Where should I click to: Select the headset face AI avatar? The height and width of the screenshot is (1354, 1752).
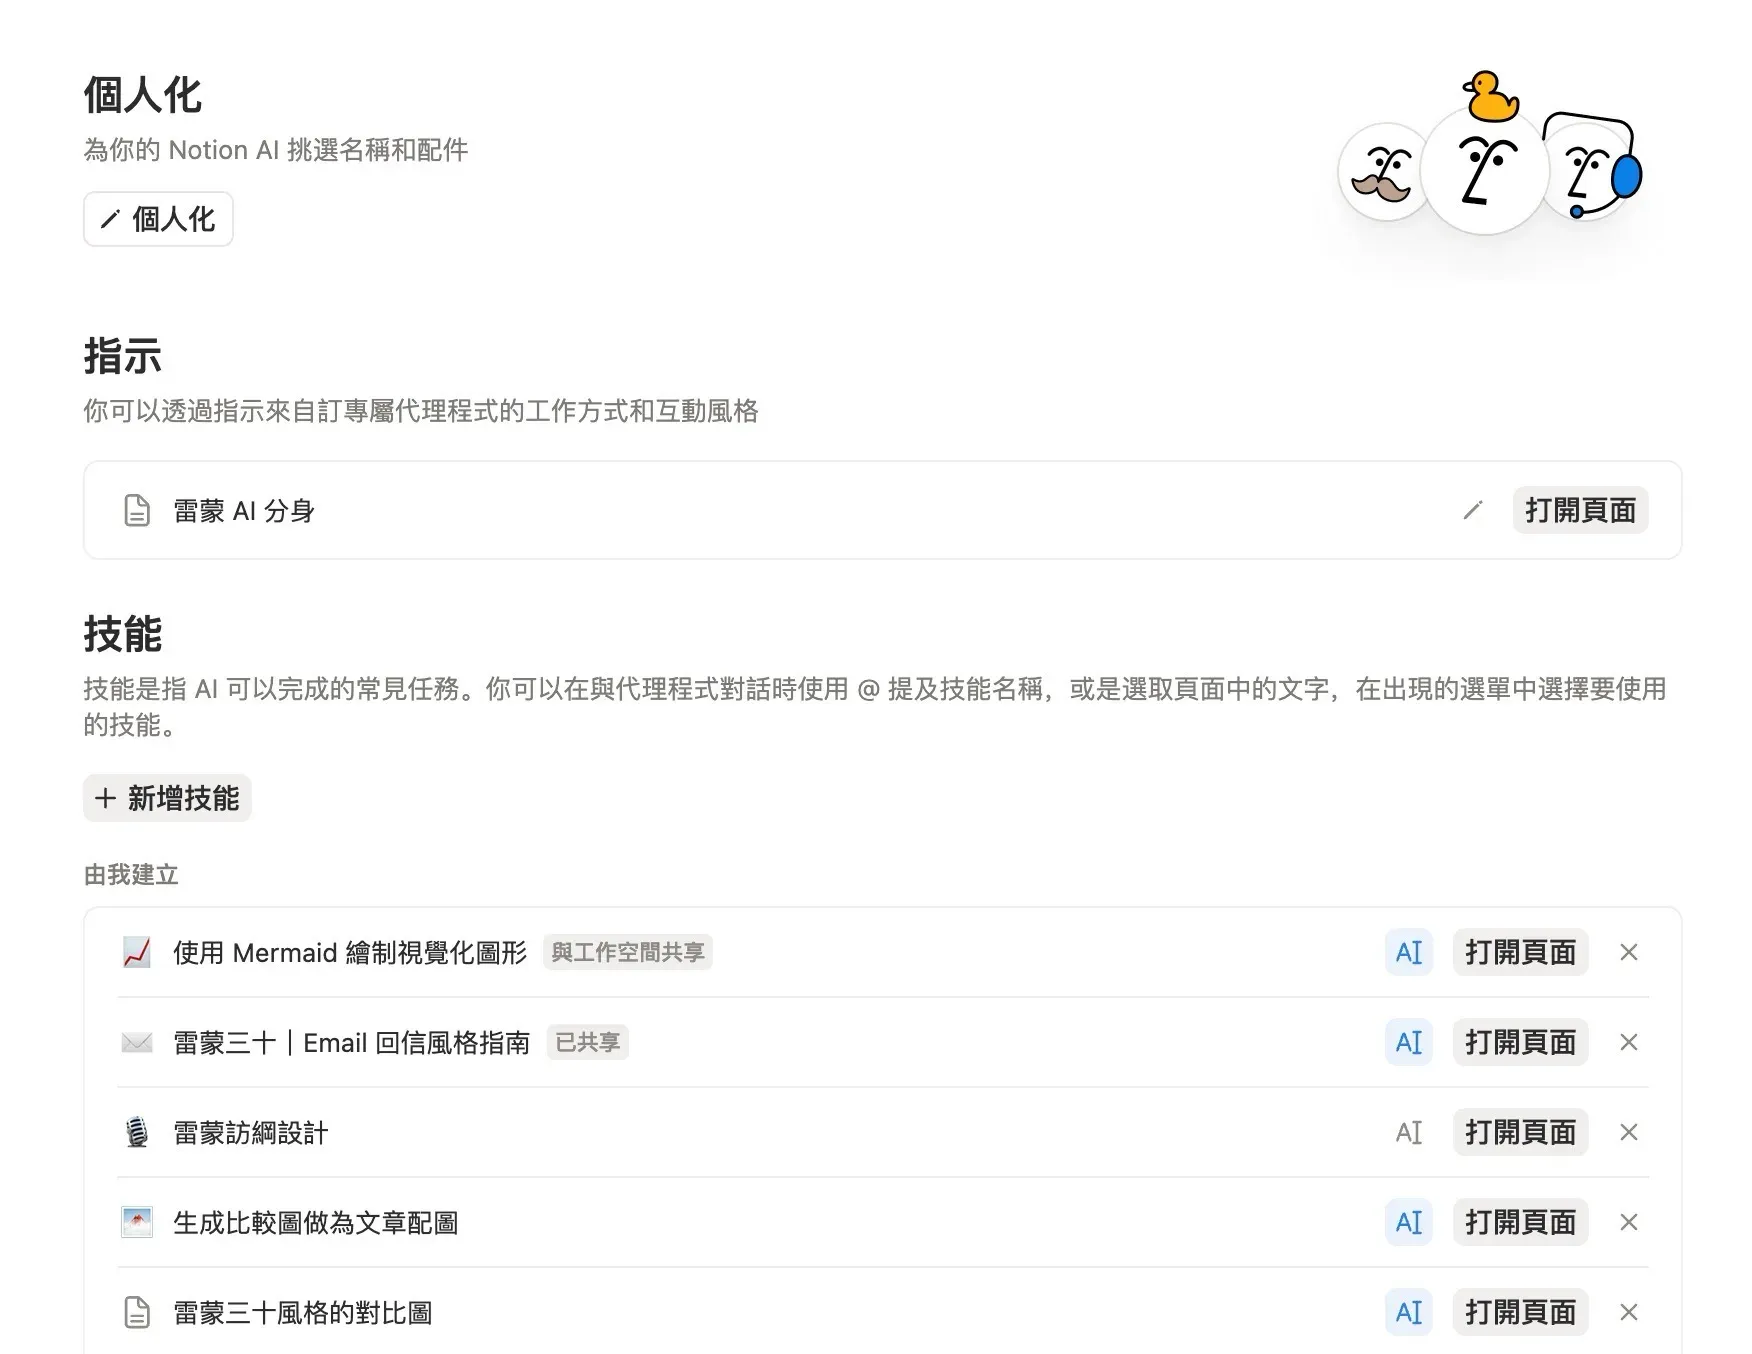coord(1596,172)
